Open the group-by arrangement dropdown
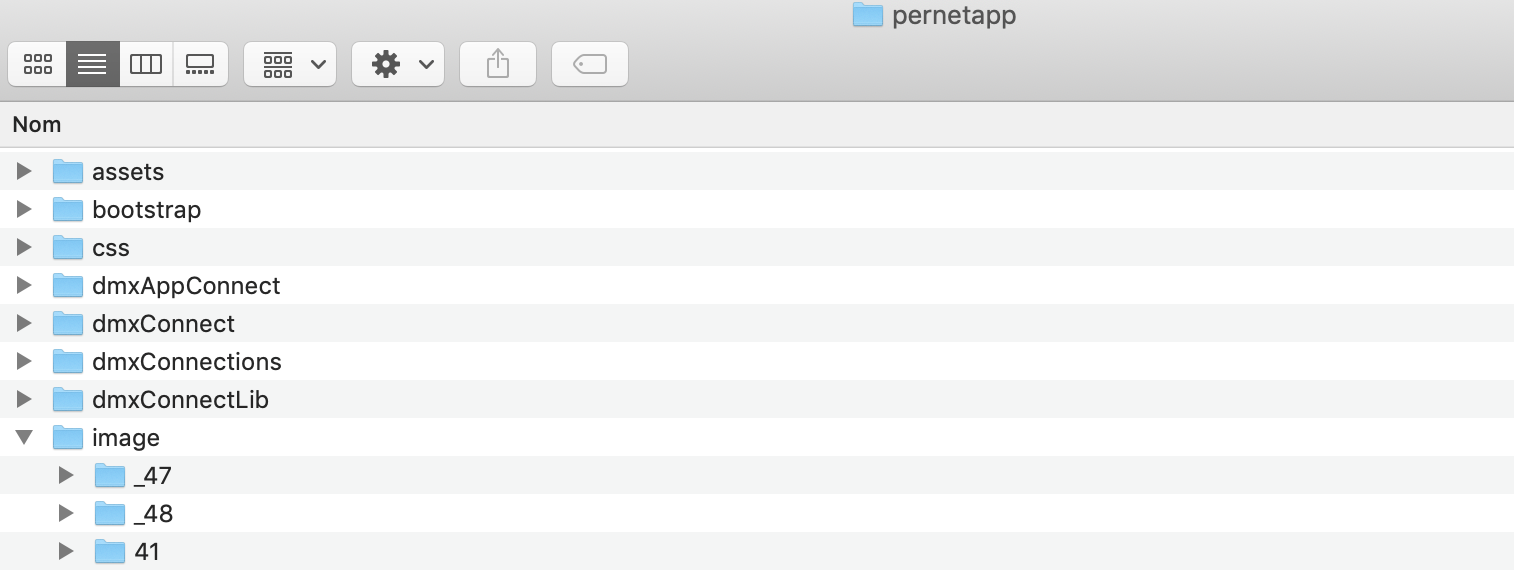 point(290,65)
